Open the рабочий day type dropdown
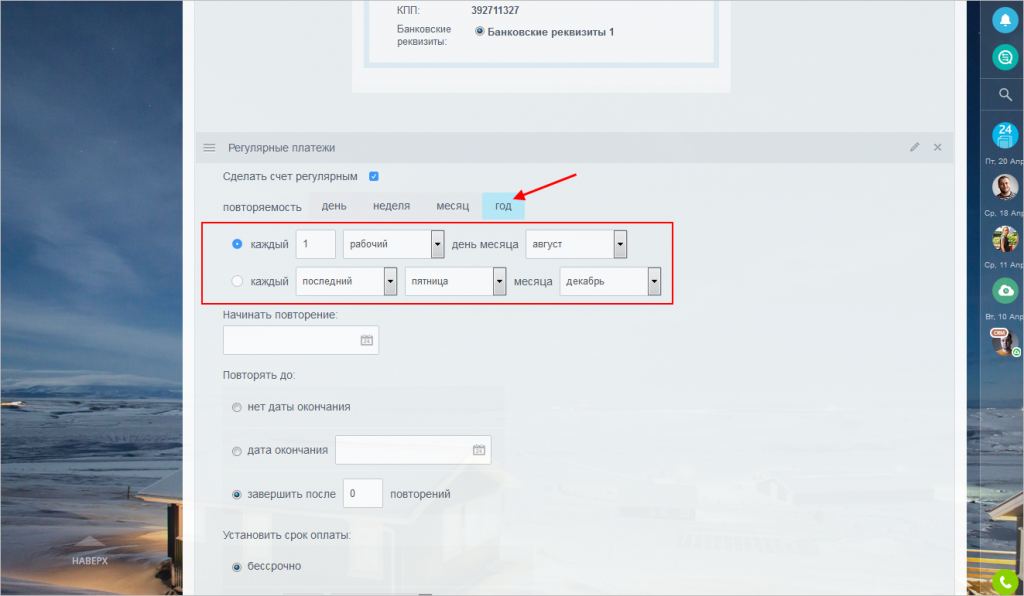The image size is (1024, 596). pyautogui.click(x=394, y=244)
